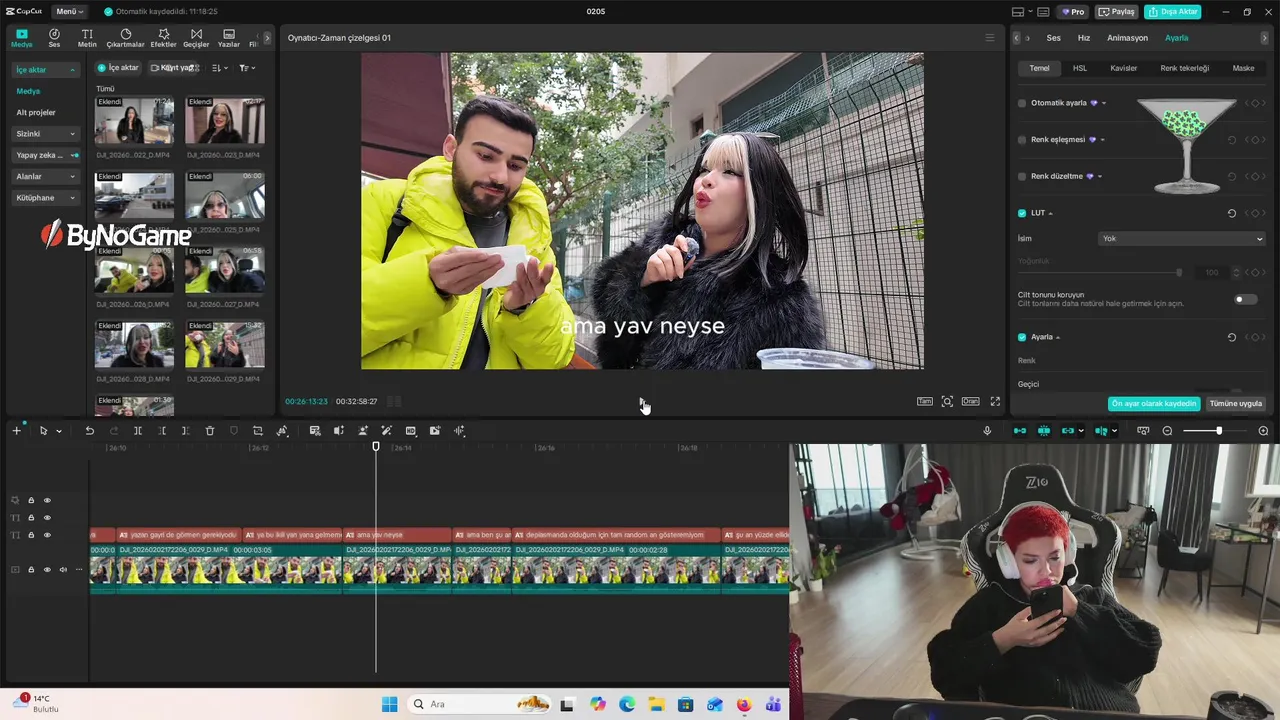Screen dimensions: 1280x720
Task: Open the media filter dropdown
Action: tap(247, 68)
